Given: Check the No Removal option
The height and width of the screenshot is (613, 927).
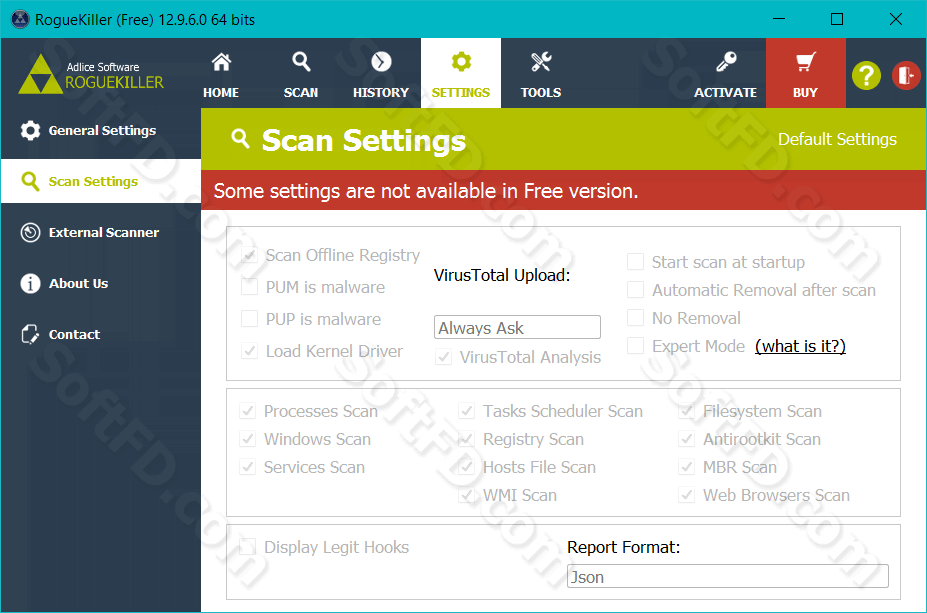Looking at the screenshot, I should (636, 318).
